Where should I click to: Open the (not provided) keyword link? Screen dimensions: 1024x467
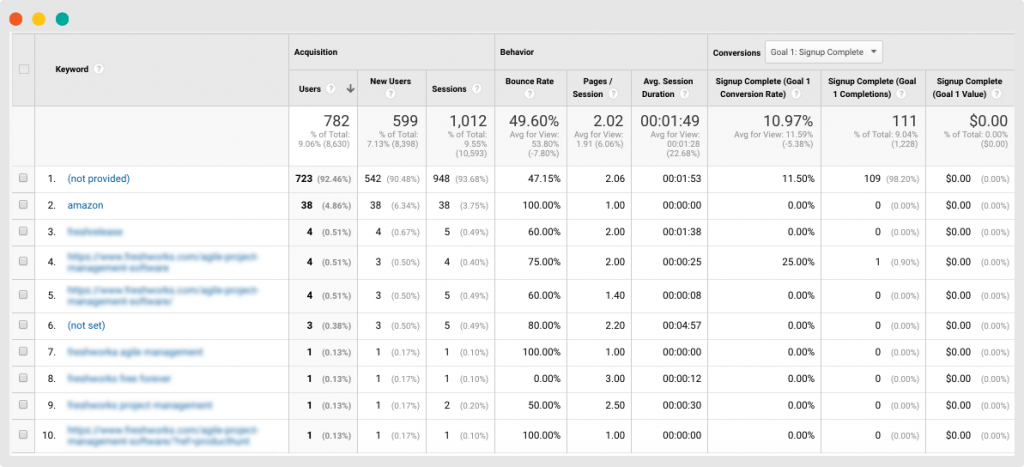point(99,178)
